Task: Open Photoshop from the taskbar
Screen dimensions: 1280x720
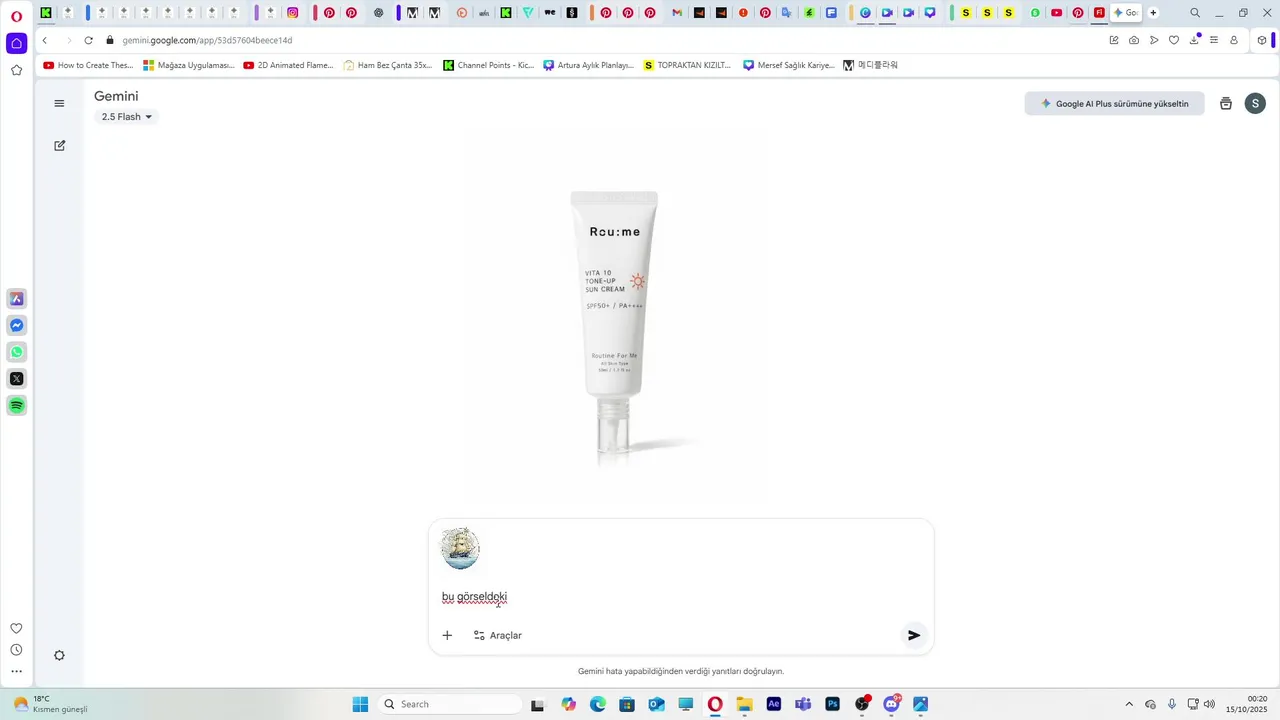Action: 832,704
